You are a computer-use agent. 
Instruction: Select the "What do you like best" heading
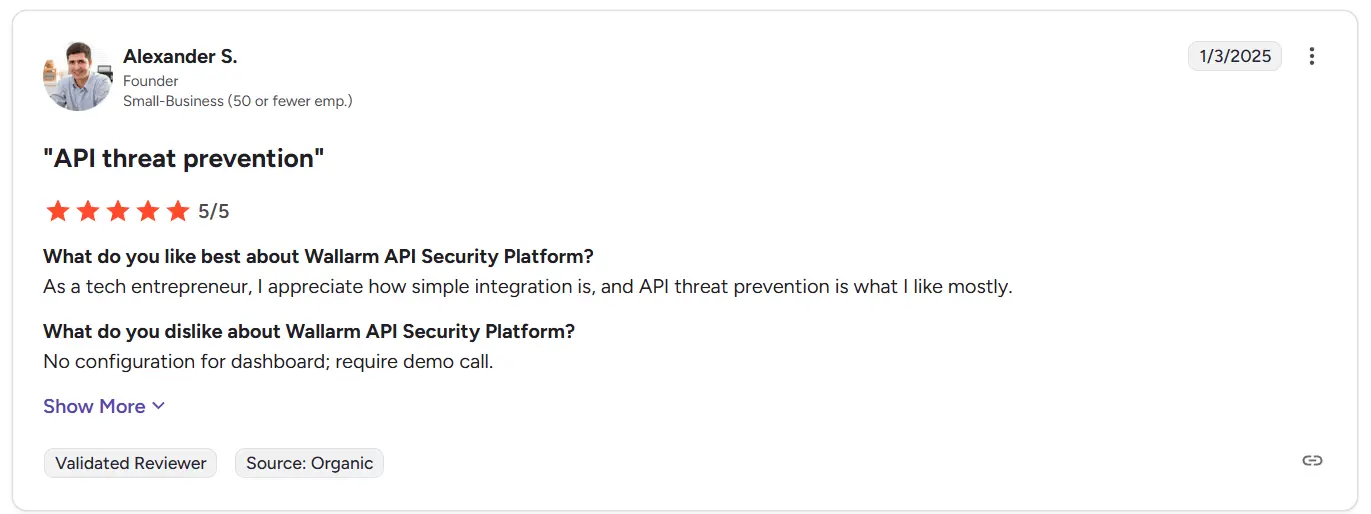(x=318, y=257)
